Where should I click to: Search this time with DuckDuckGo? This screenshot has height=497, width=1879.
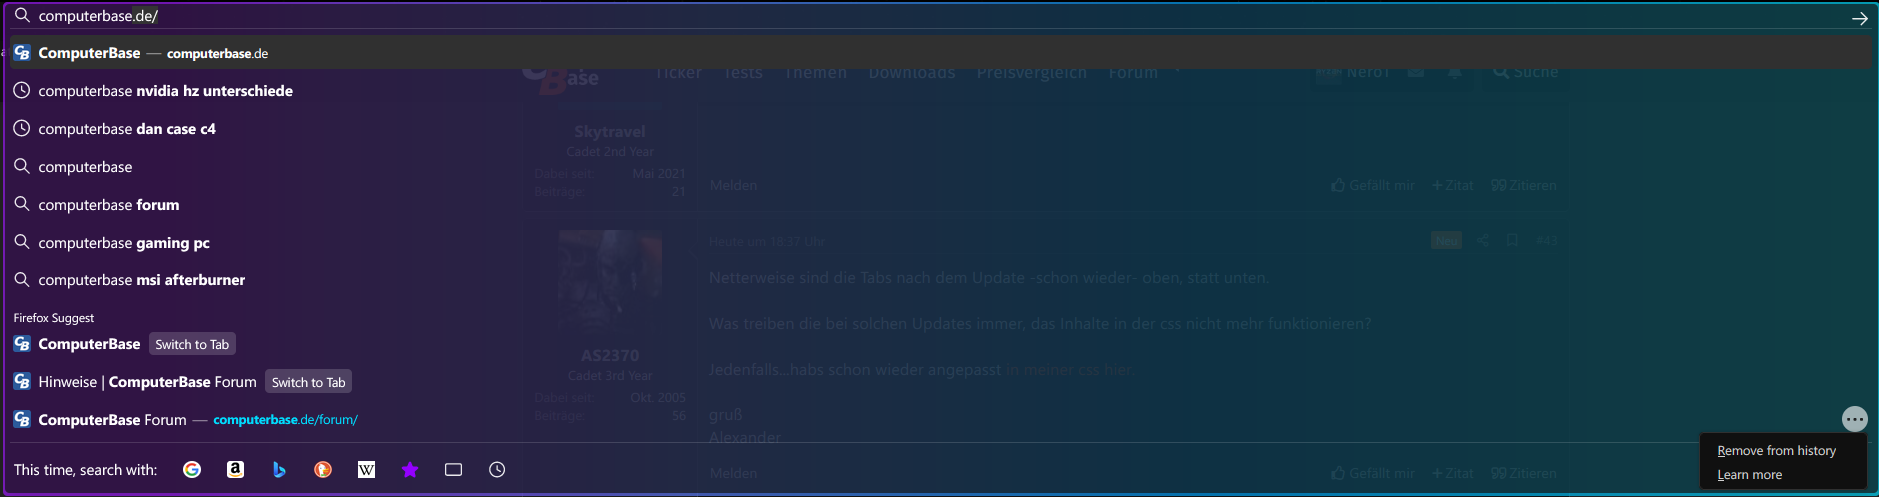(322, 470)
